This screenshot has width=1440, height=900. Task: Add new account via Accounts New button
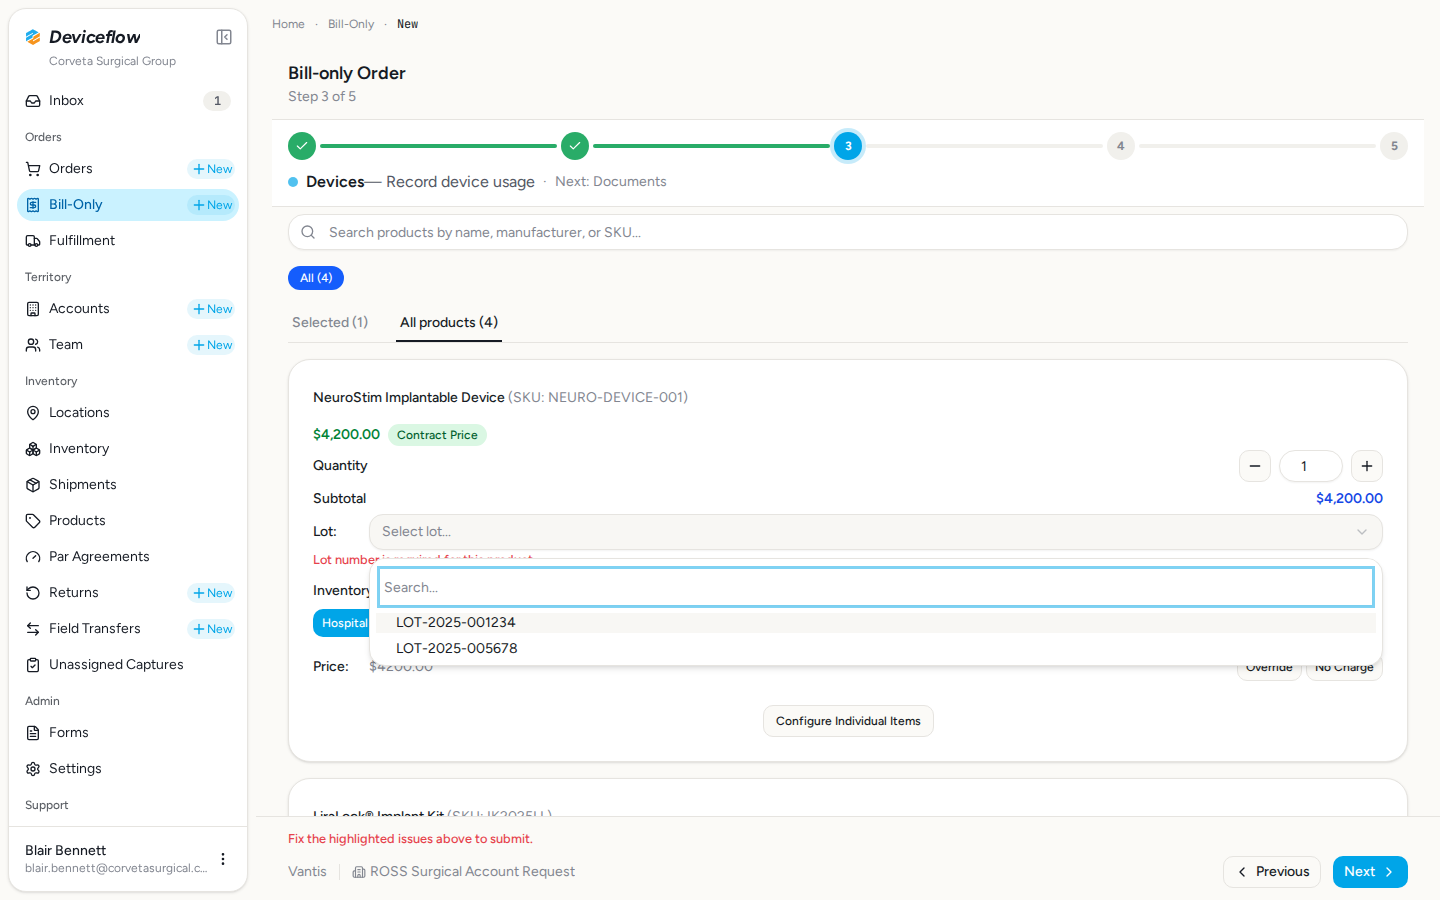tap(212, 309)
